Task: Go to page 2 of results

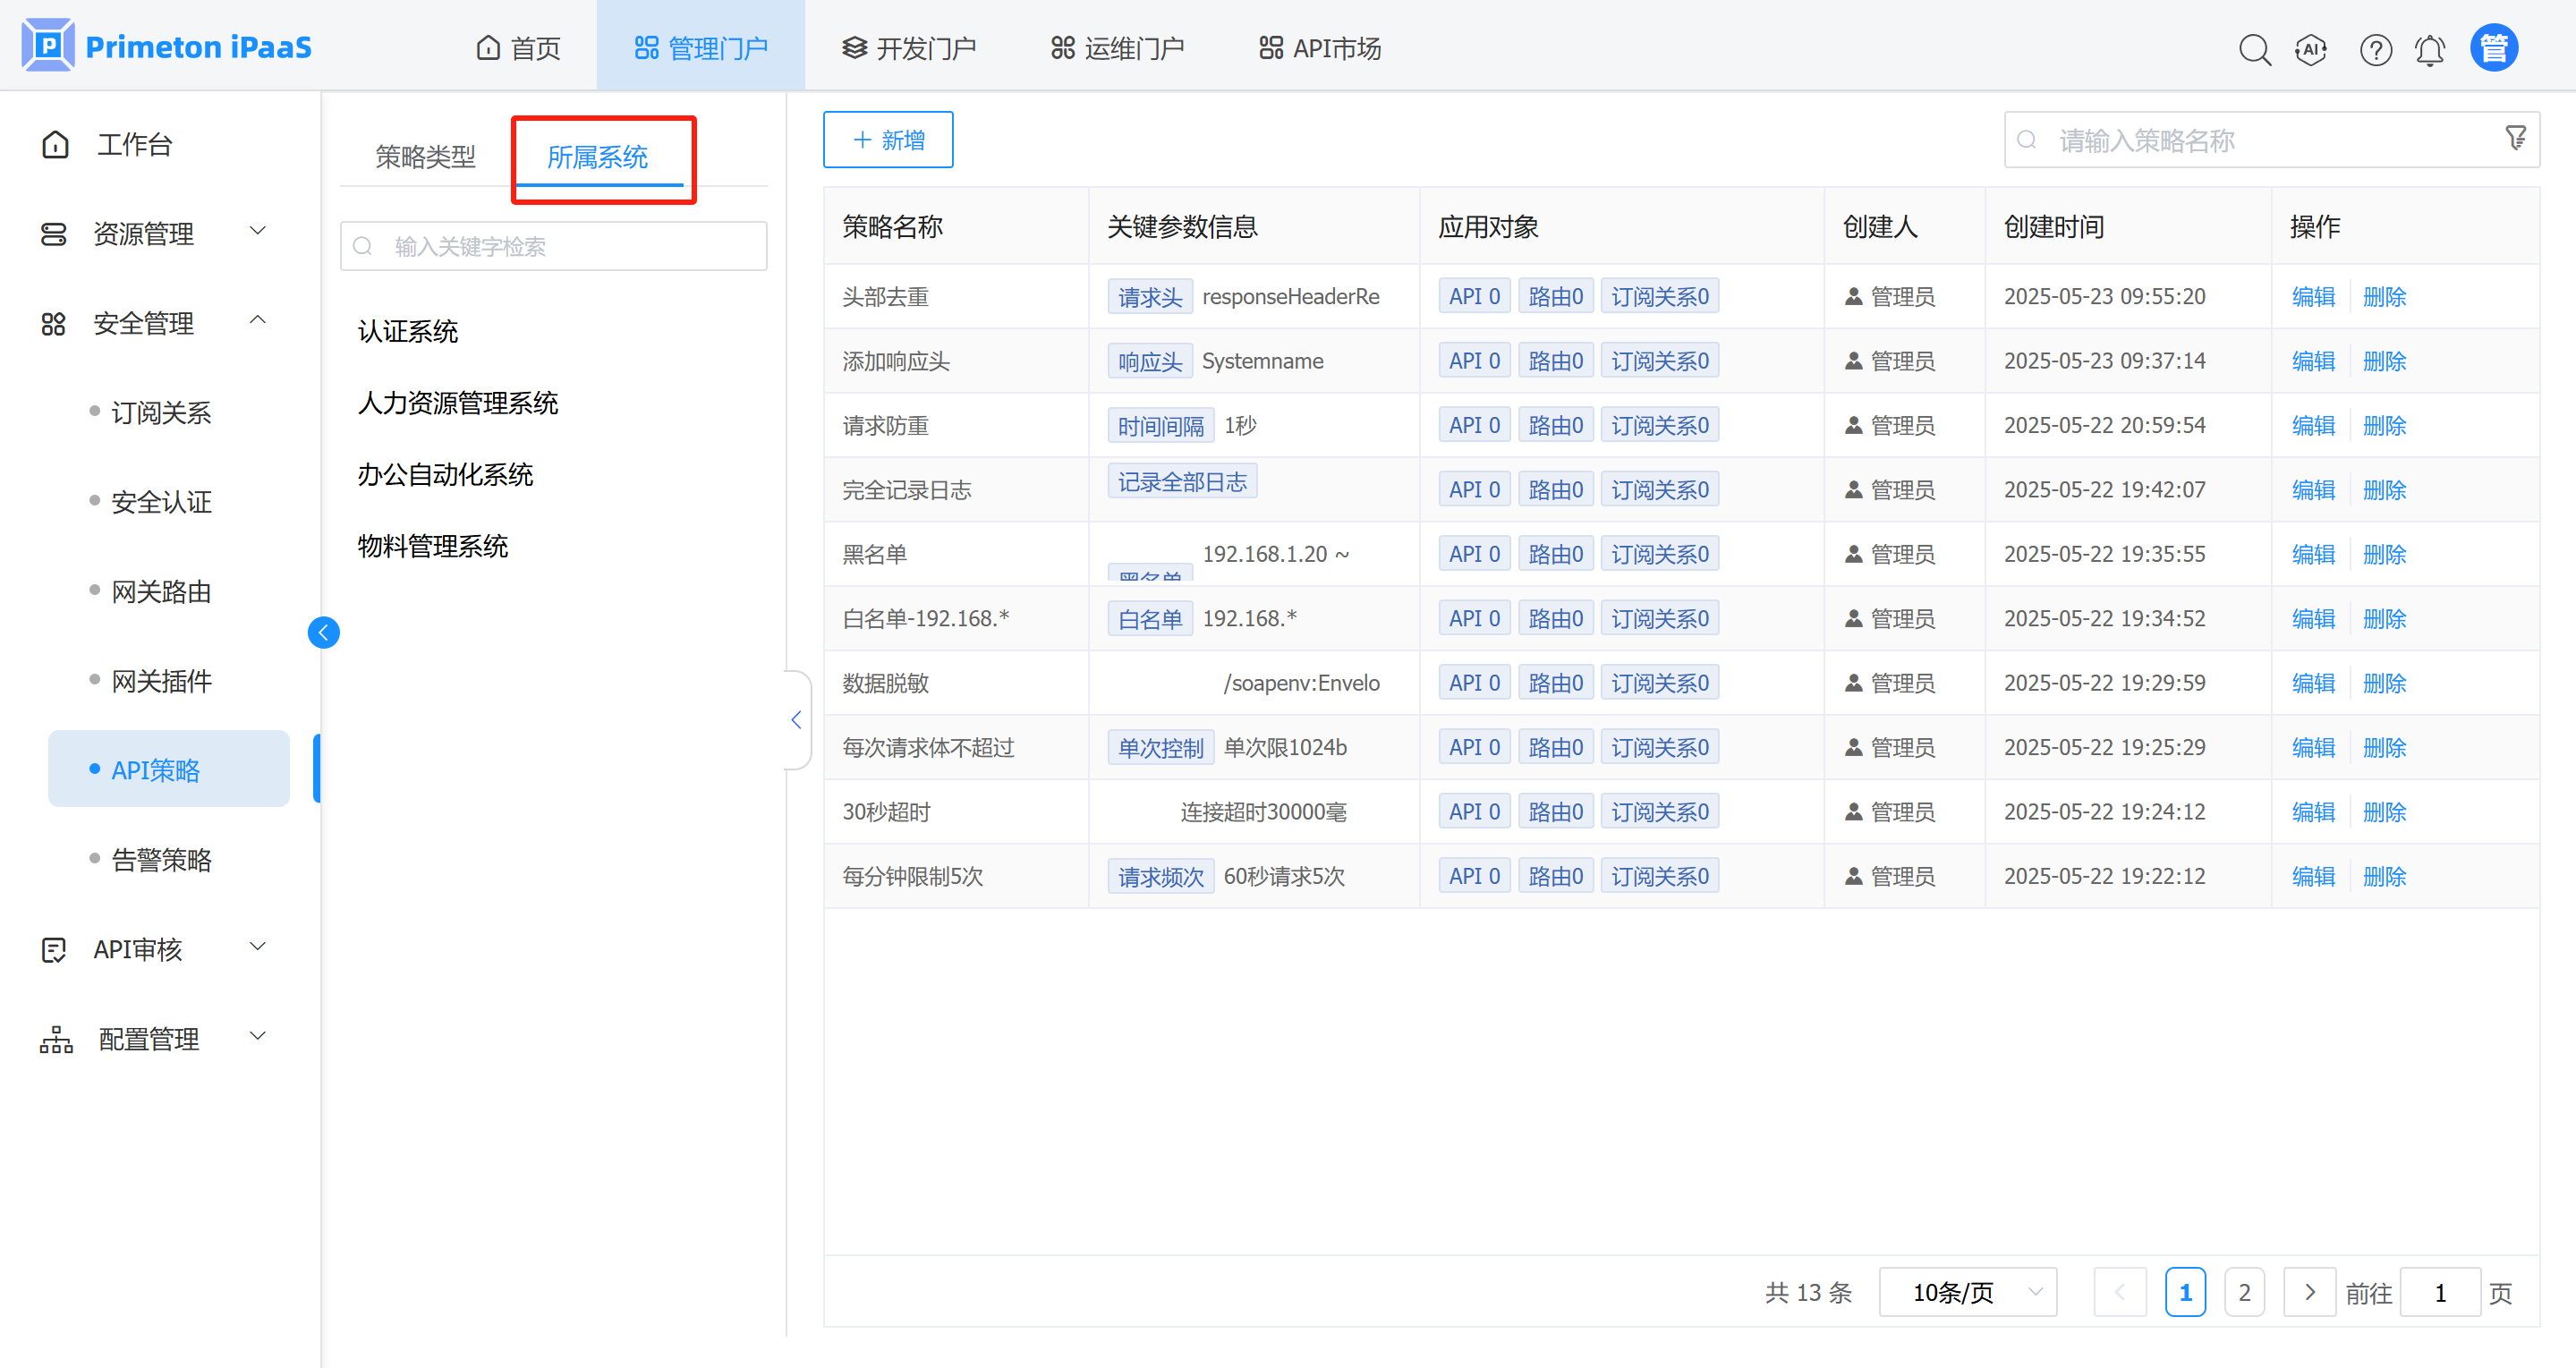Action: [x=2244, y=1292]
